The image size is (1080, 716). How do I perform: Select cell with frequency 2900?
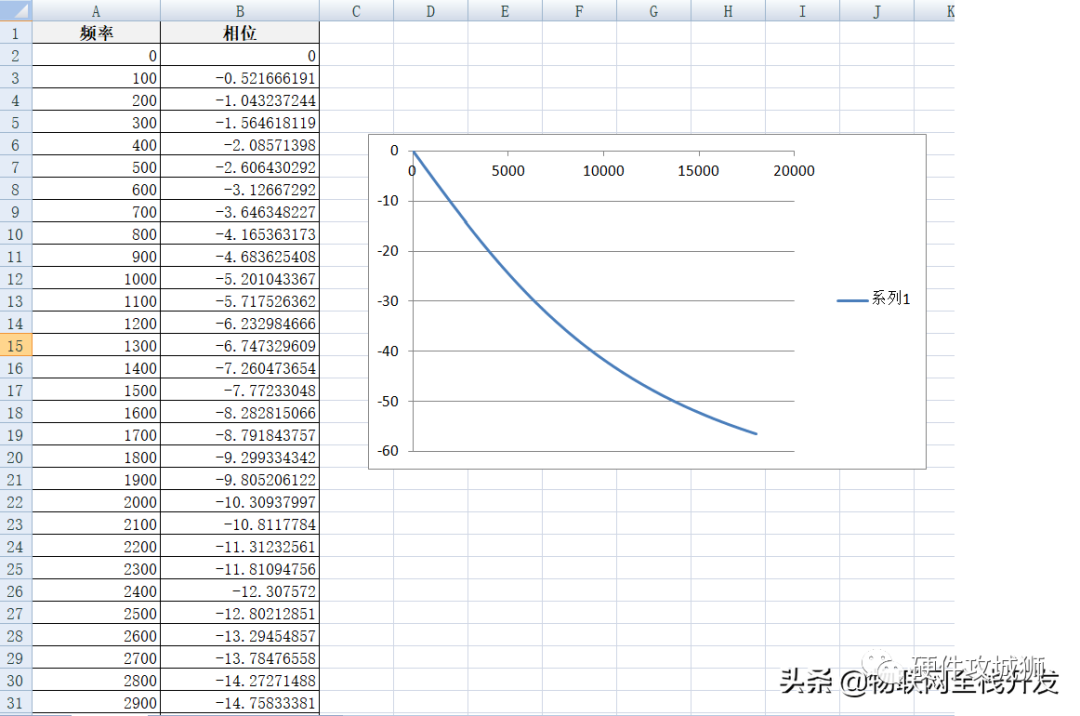click(96, 703)
